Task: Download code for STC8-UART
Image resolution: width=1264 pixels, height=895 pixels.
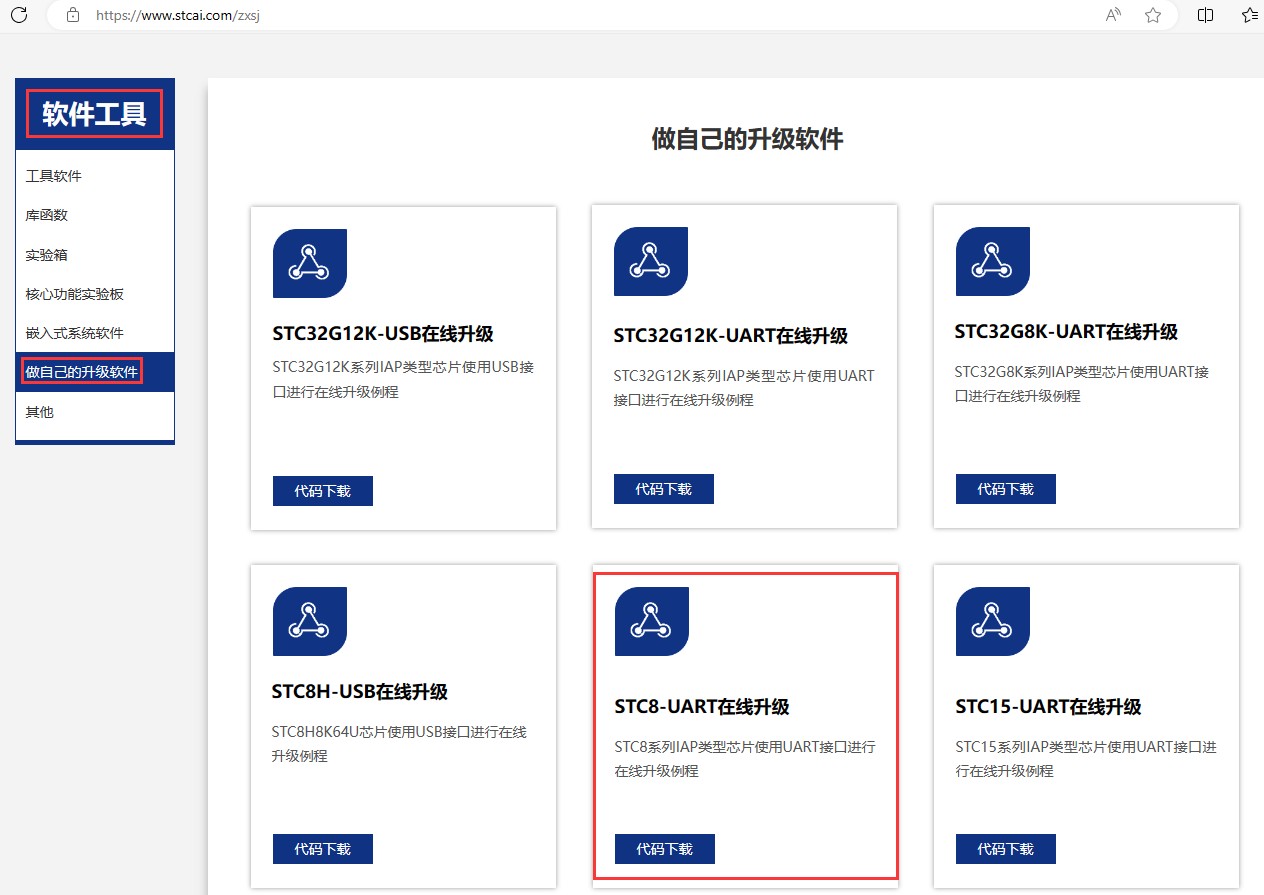Action: pos(665,849)
